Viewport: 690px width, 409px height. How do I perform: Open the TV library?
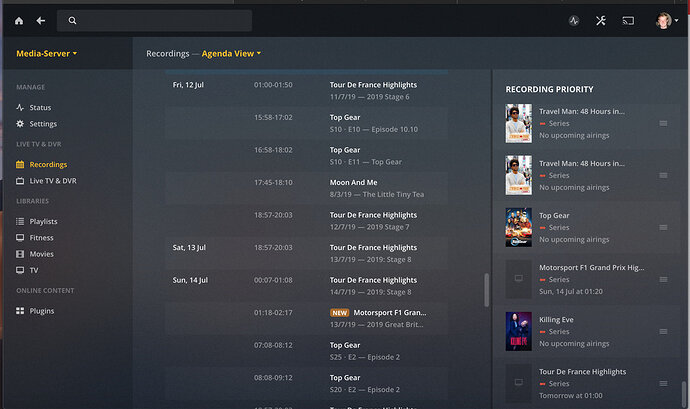[x=34, y=270]
